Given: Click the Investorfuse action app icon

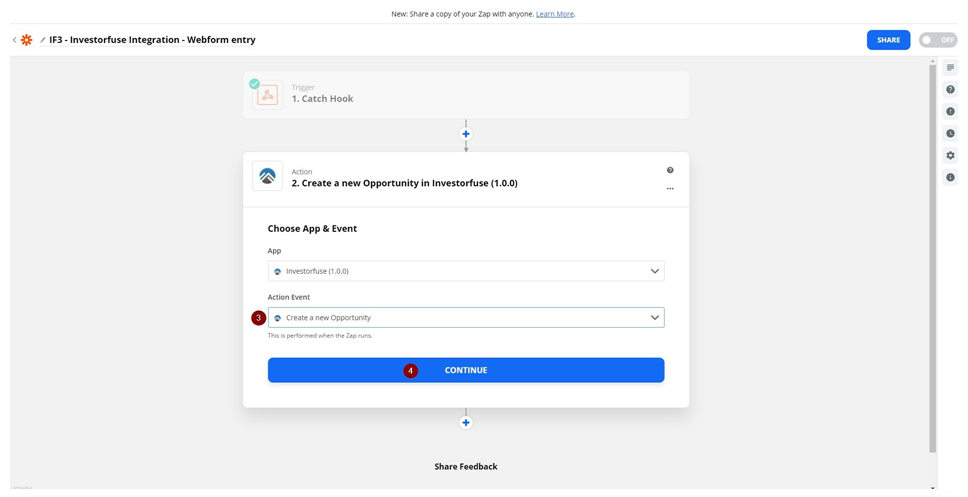Looking at the screenshot, I should [267, 176].
